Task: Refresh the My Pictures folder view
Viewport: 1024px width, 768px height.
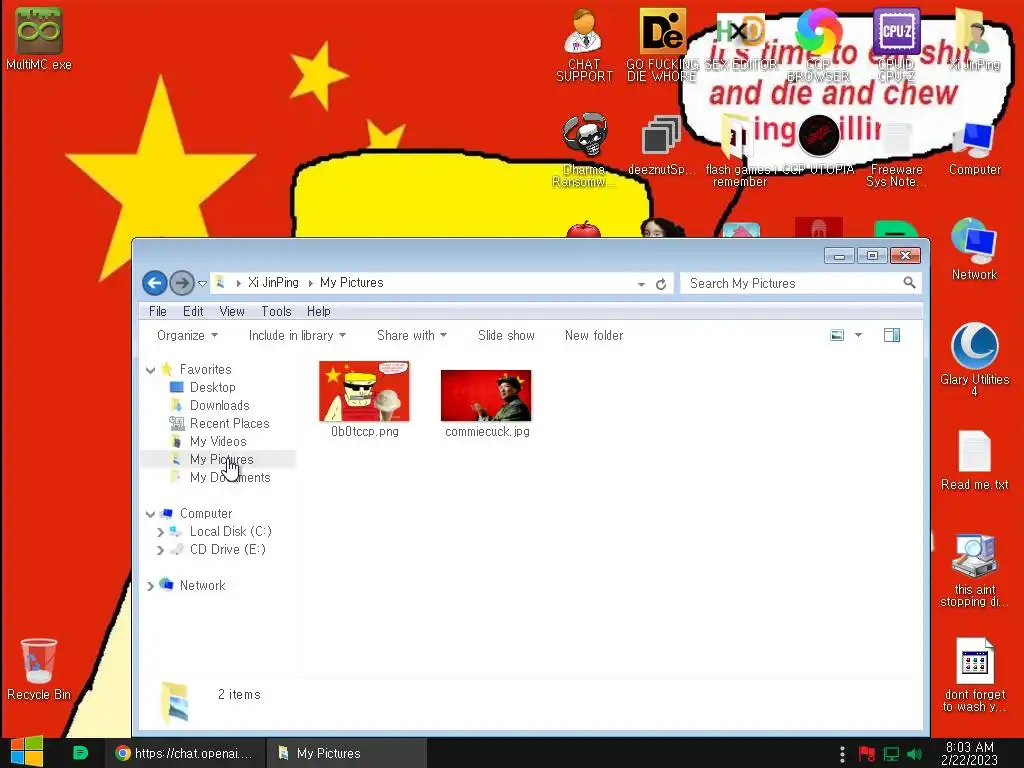Action: pos(661,283)
